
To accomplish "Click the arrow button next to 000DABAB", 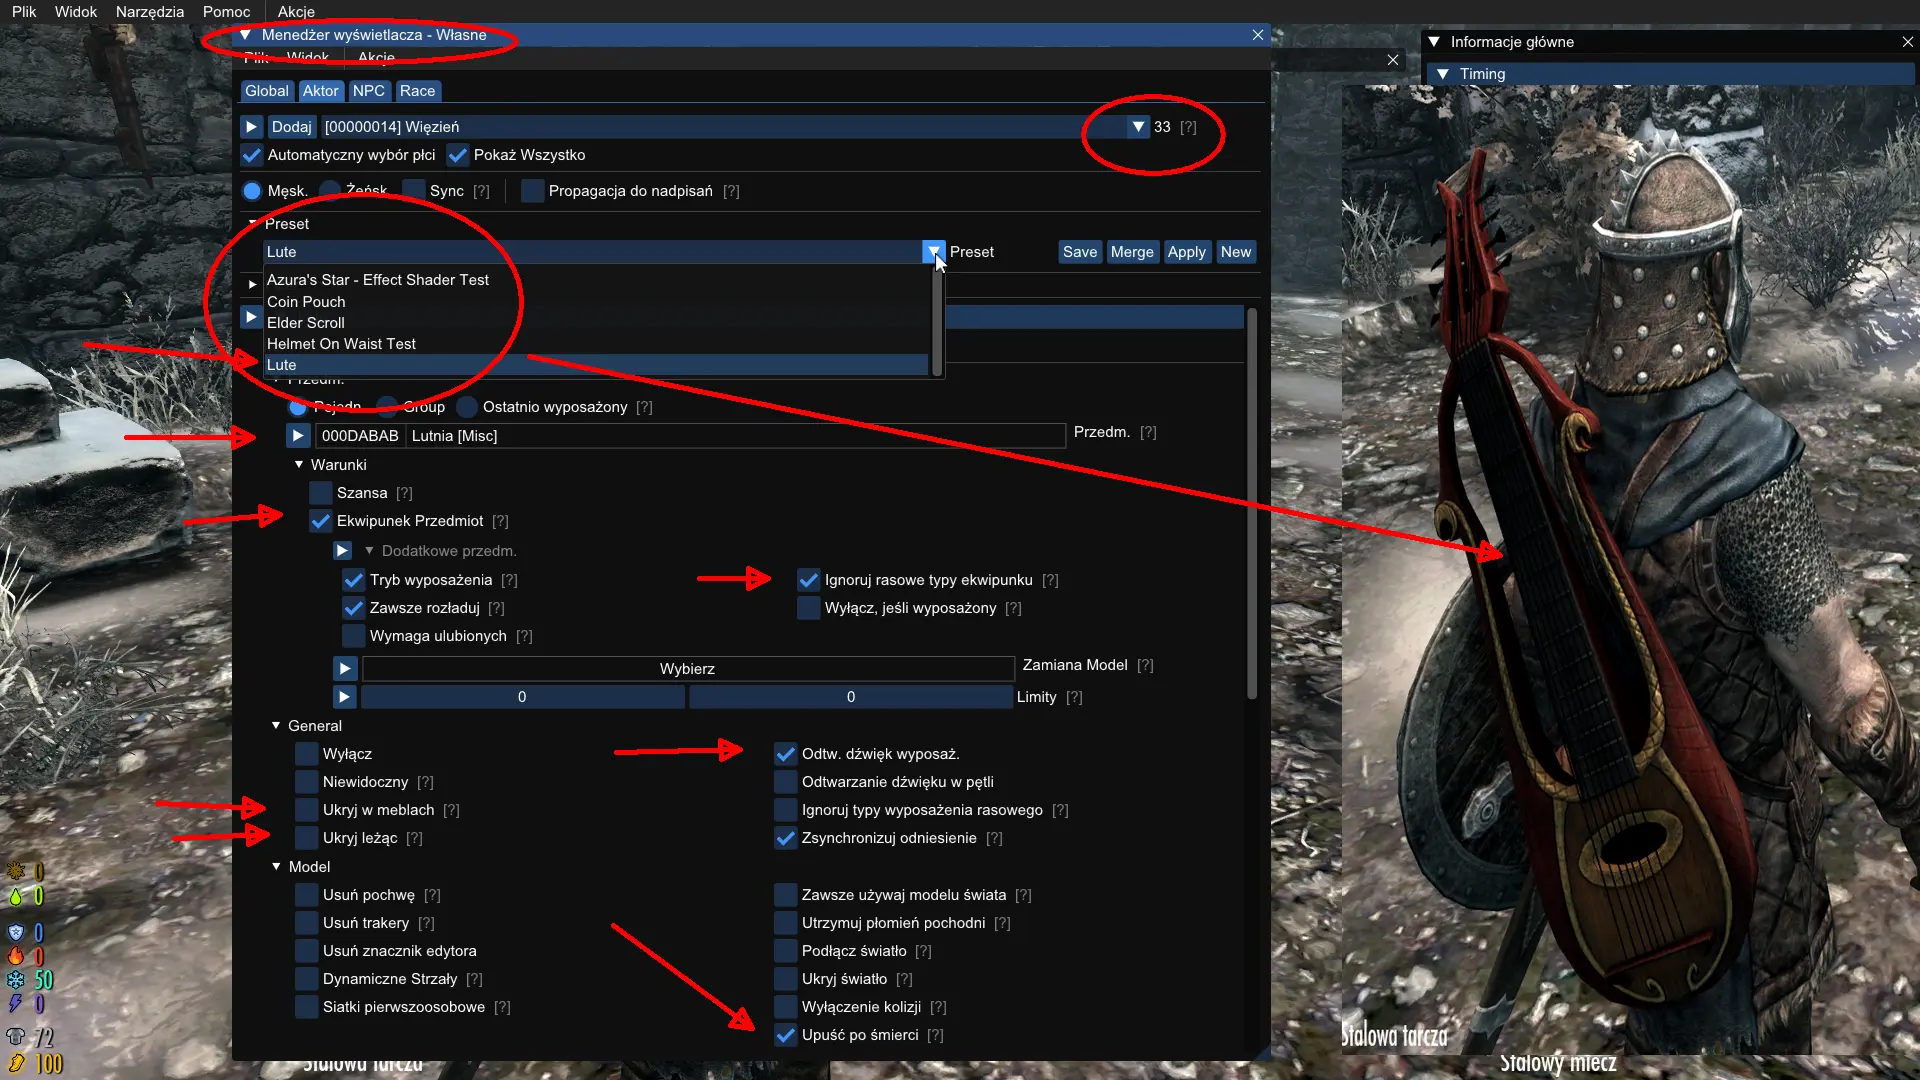I will coord(298,436).
